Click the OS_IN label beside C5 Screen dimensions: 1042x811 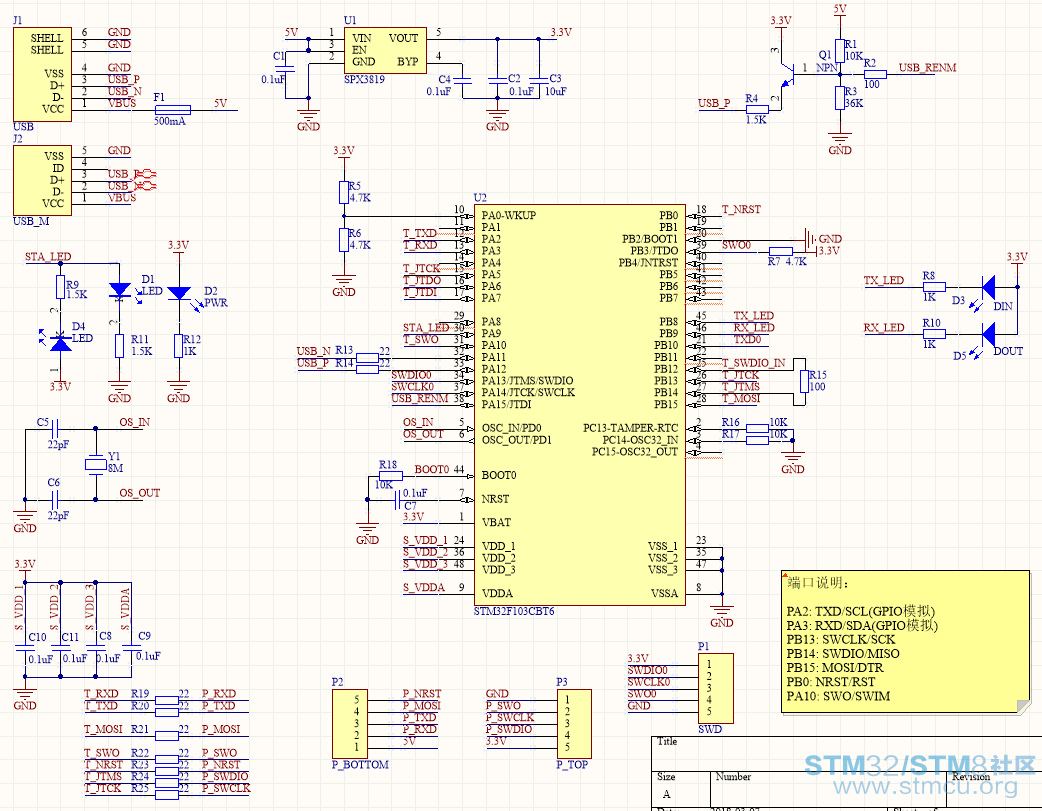point(134,422)
